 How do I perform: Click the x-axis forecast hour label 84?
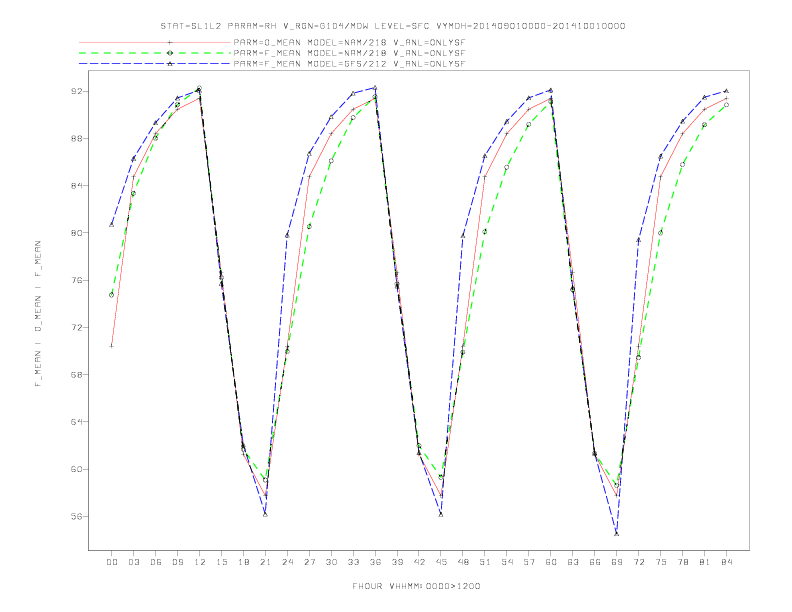click(726, 562)
